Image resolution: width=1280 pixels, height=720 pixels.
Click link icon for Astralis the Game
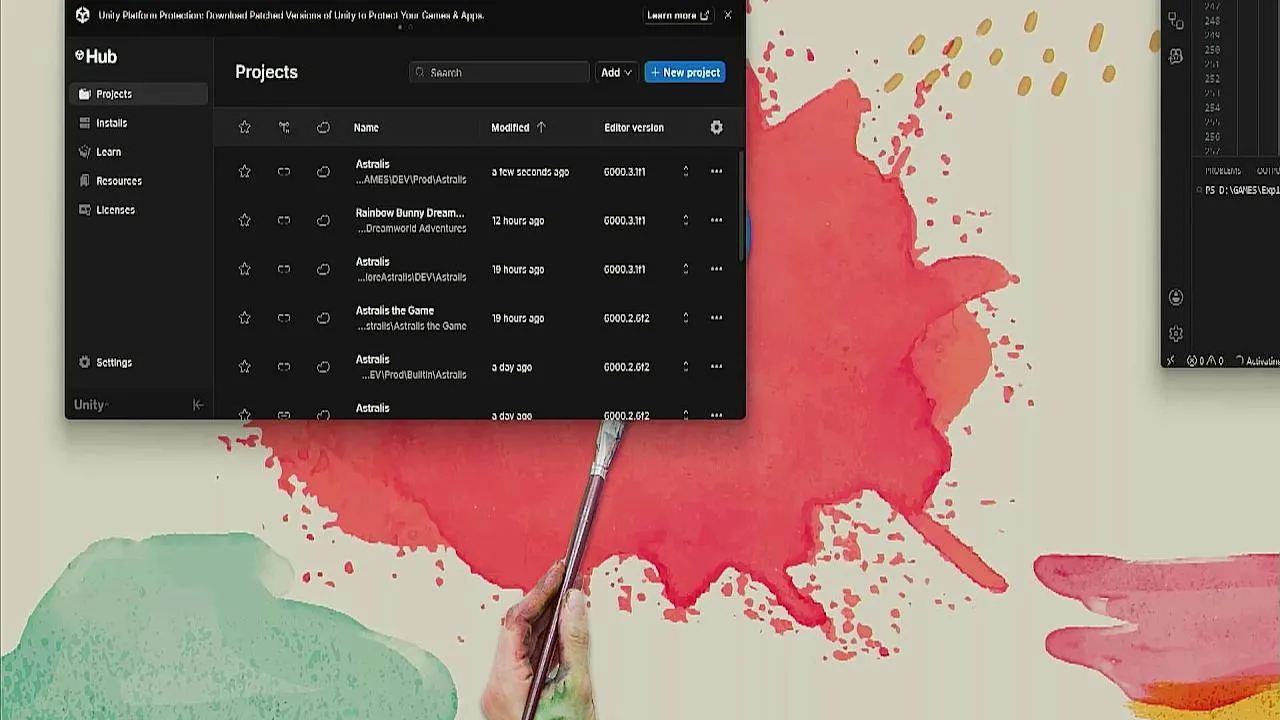point(284,318)
